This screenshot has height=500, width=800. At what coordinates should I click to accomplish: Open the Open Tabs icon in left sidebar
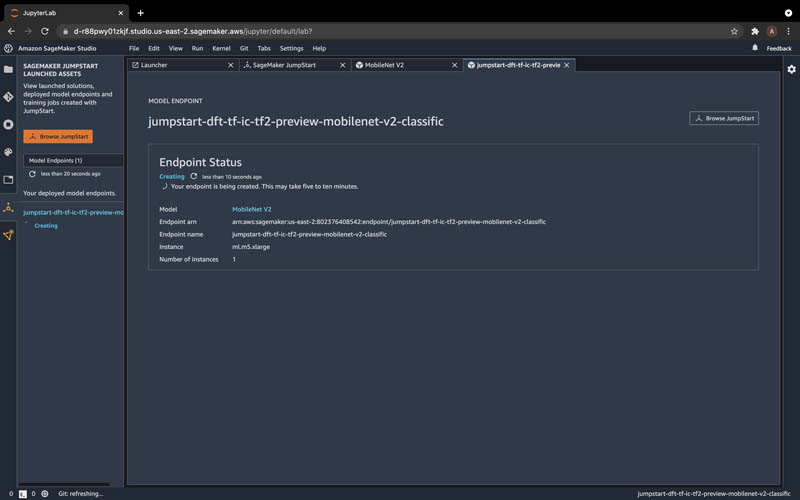click(x=8, y=180)
